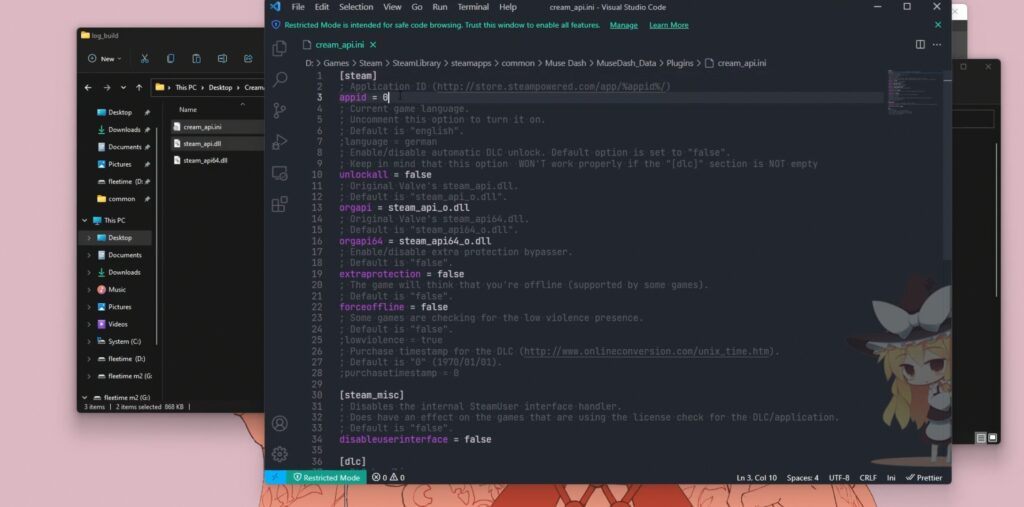Screen dimensions: 1024x507
Task: Open the Remote Explorer view in VS Code
Action: pos(280,173)
